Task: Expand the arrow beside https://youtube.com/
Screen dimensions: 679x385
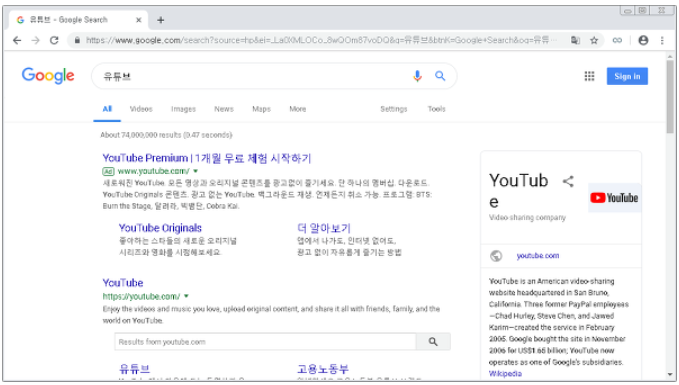Action: click(187, 296)
